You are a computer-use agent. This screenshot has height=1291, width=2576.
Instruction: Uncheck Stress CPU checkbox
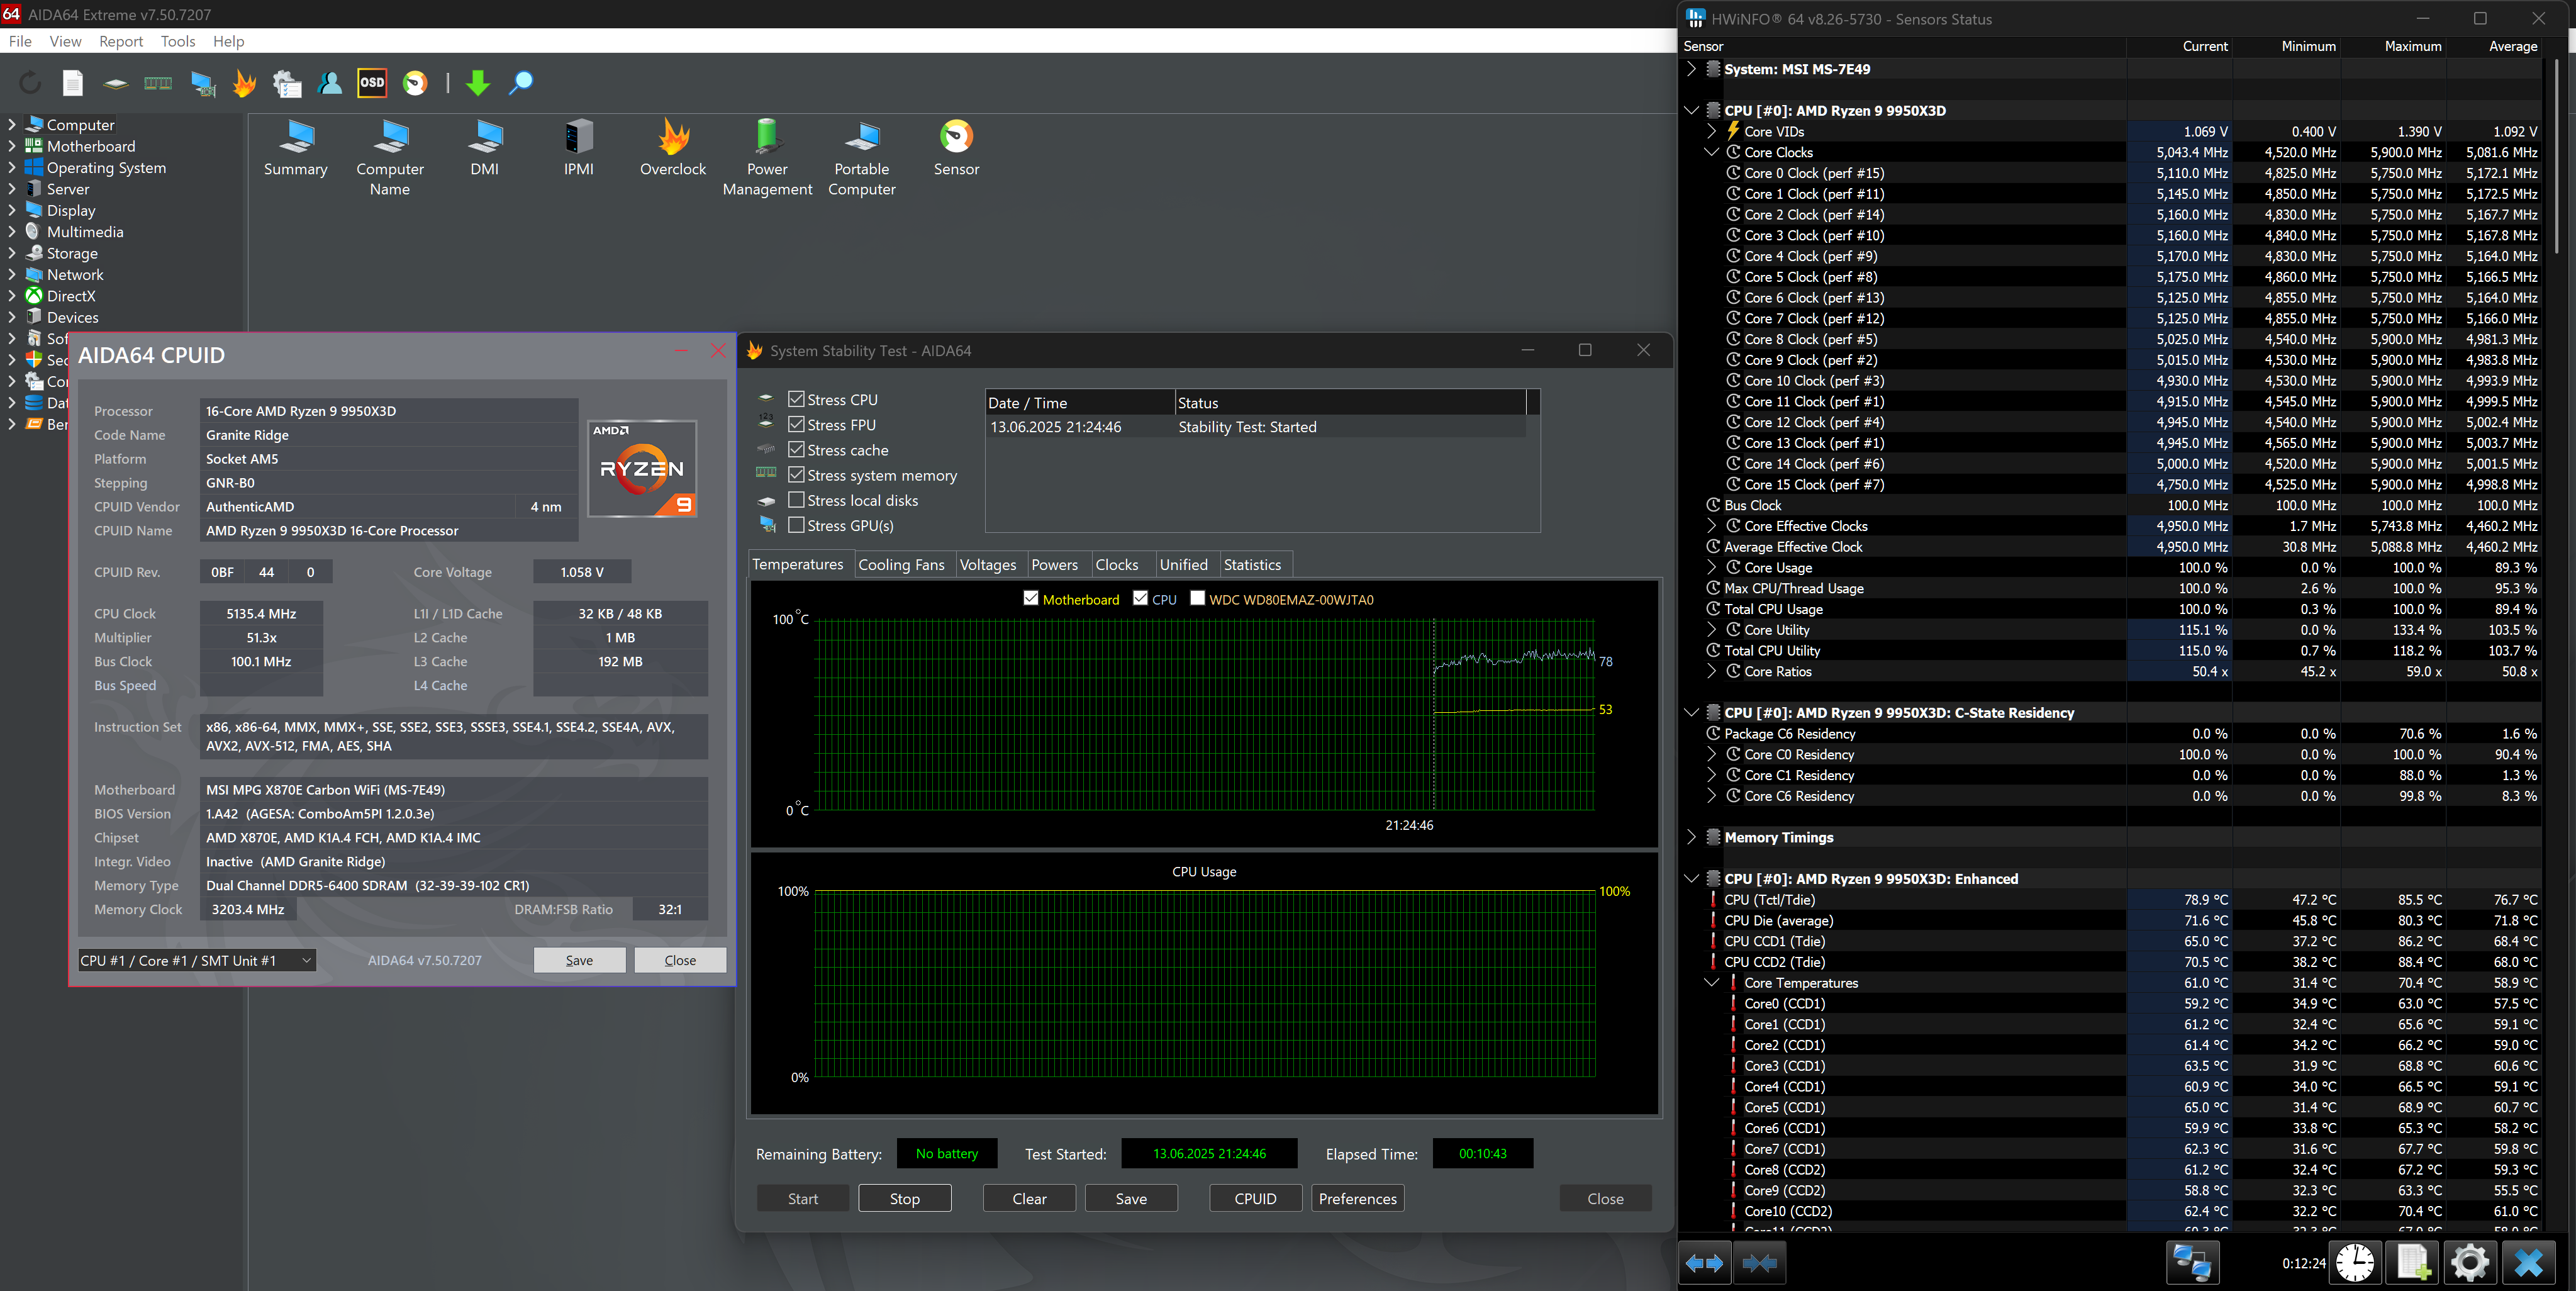coord(796,399)
